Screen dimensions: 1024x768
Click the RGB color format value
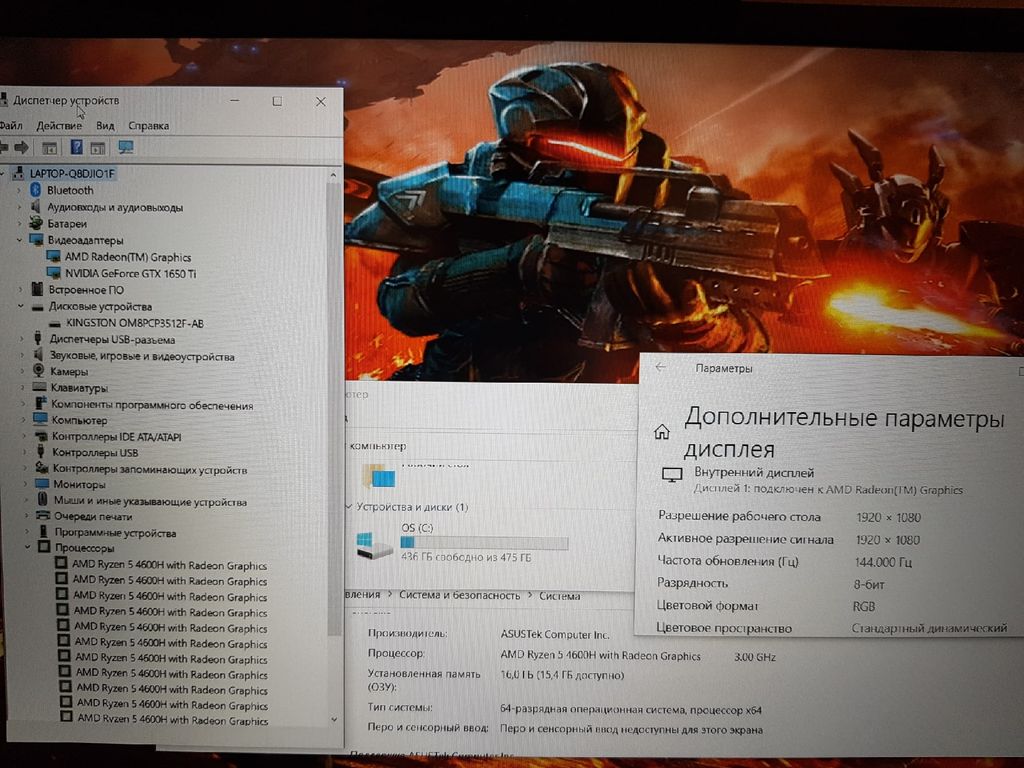tap(863, 606)
